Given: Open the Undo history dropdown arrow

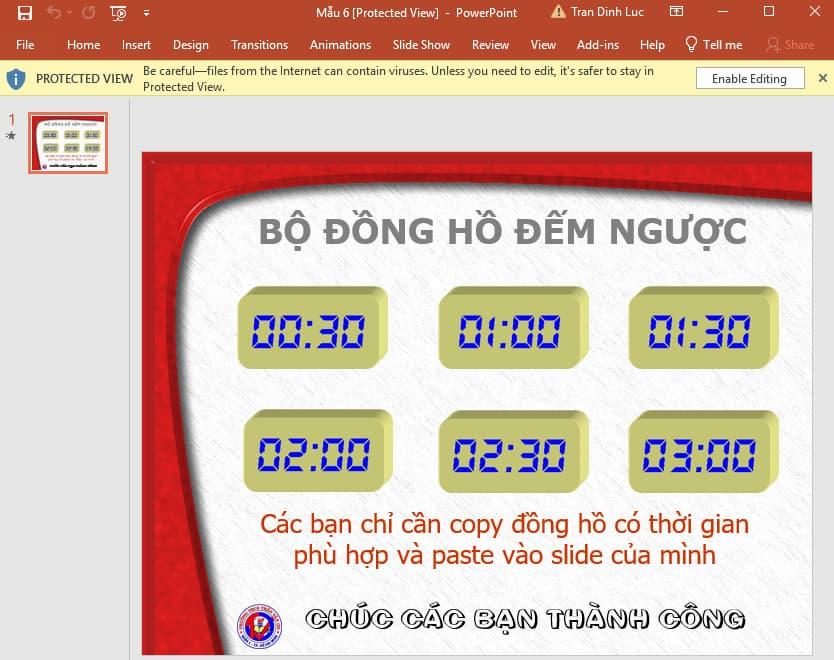Looking at the screenshot, I should 68,12.
